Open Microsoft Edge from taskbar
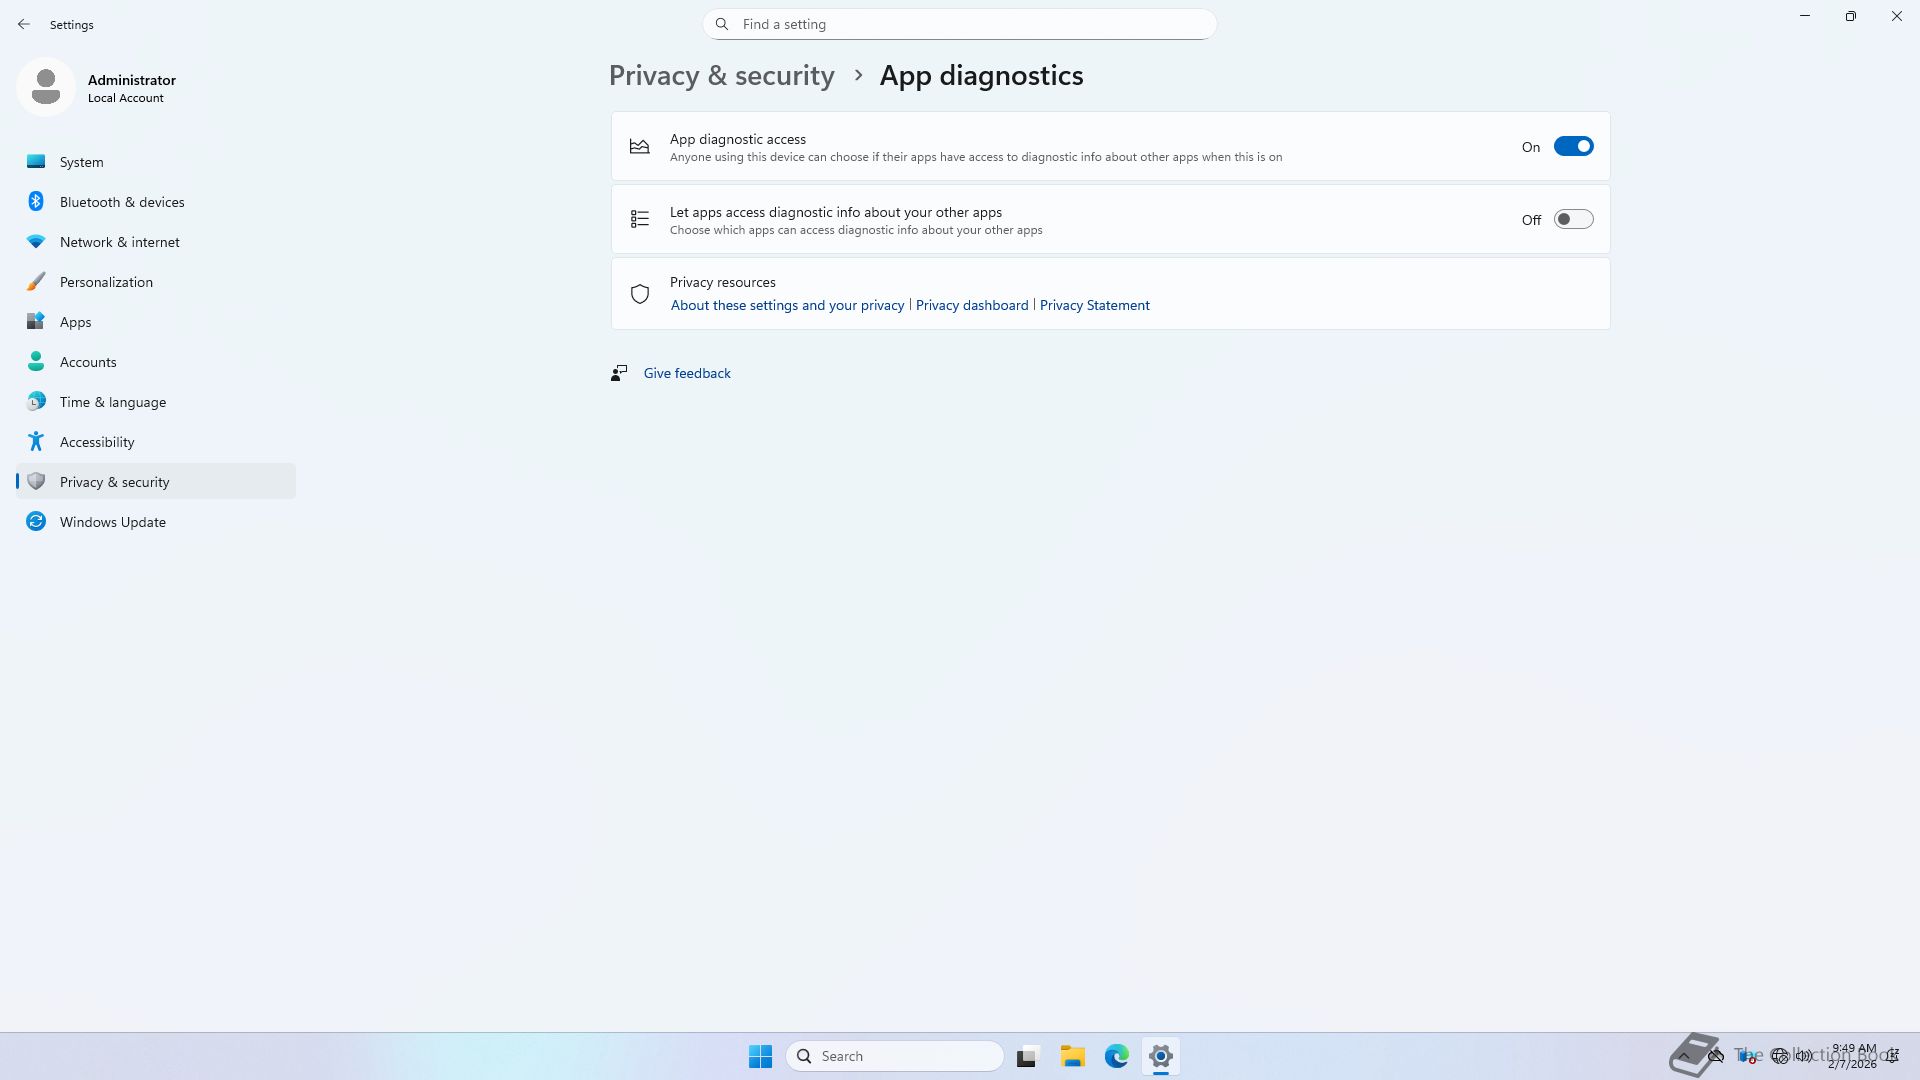Viewport: 1920px width, 1080px height. coord(1116,1056)
